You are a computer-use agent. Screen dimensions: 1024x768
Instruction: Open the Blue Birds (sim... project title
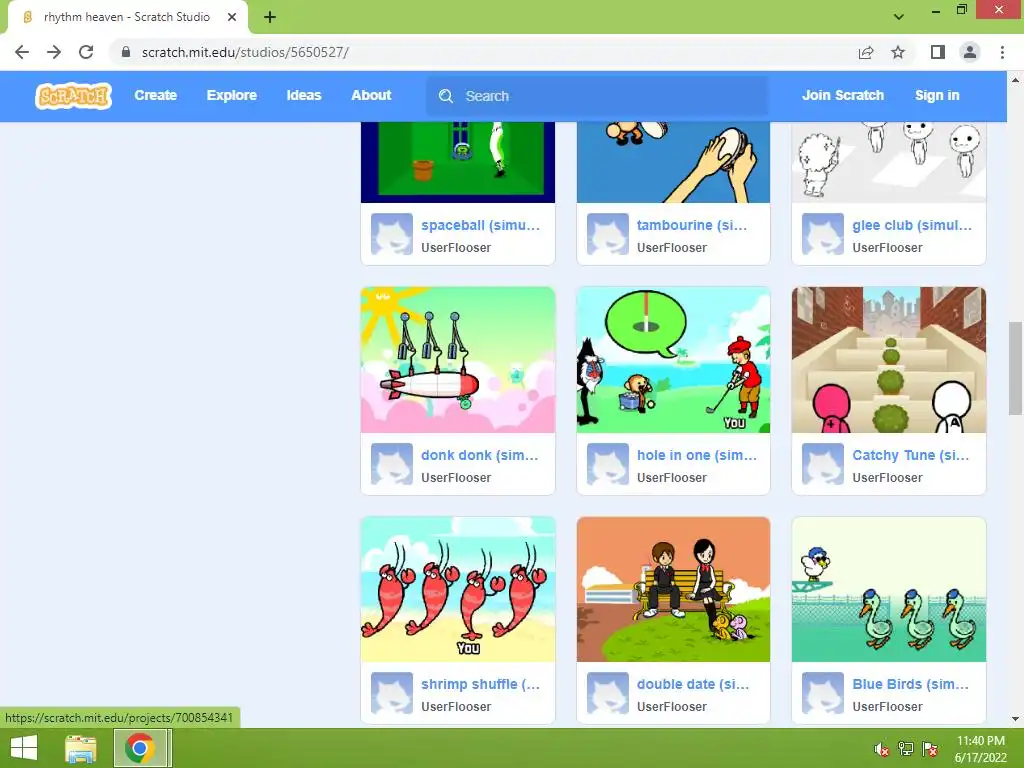point(911,684)
